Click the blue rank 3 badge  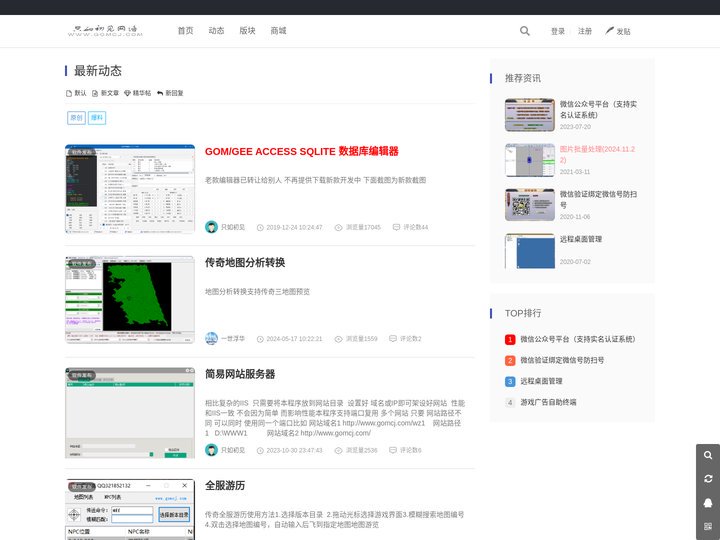click(x=510, y=382)
